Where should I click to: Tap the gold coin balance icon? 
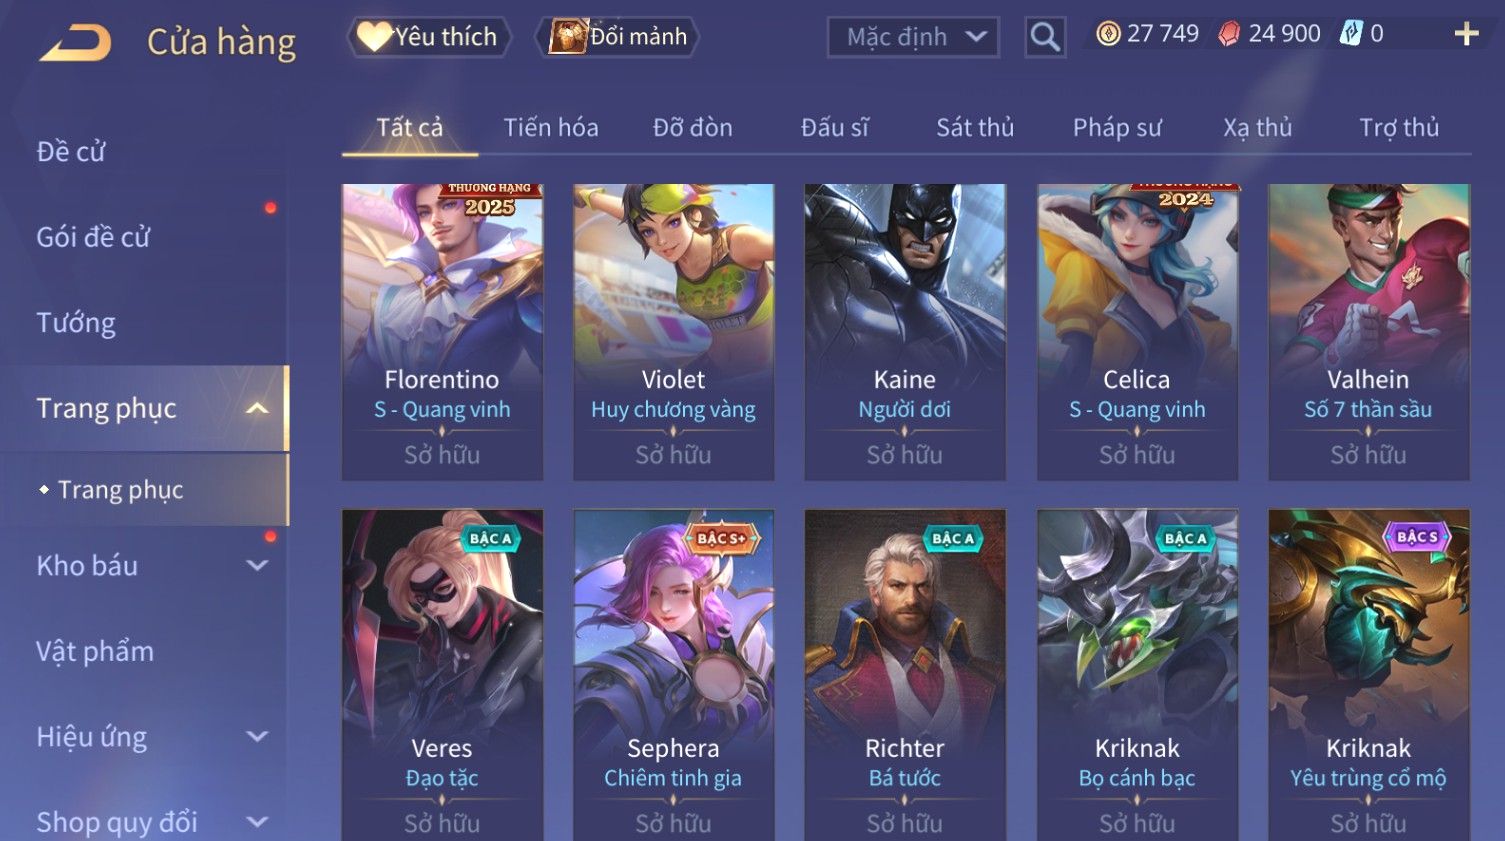click(x=1108, y=34)
